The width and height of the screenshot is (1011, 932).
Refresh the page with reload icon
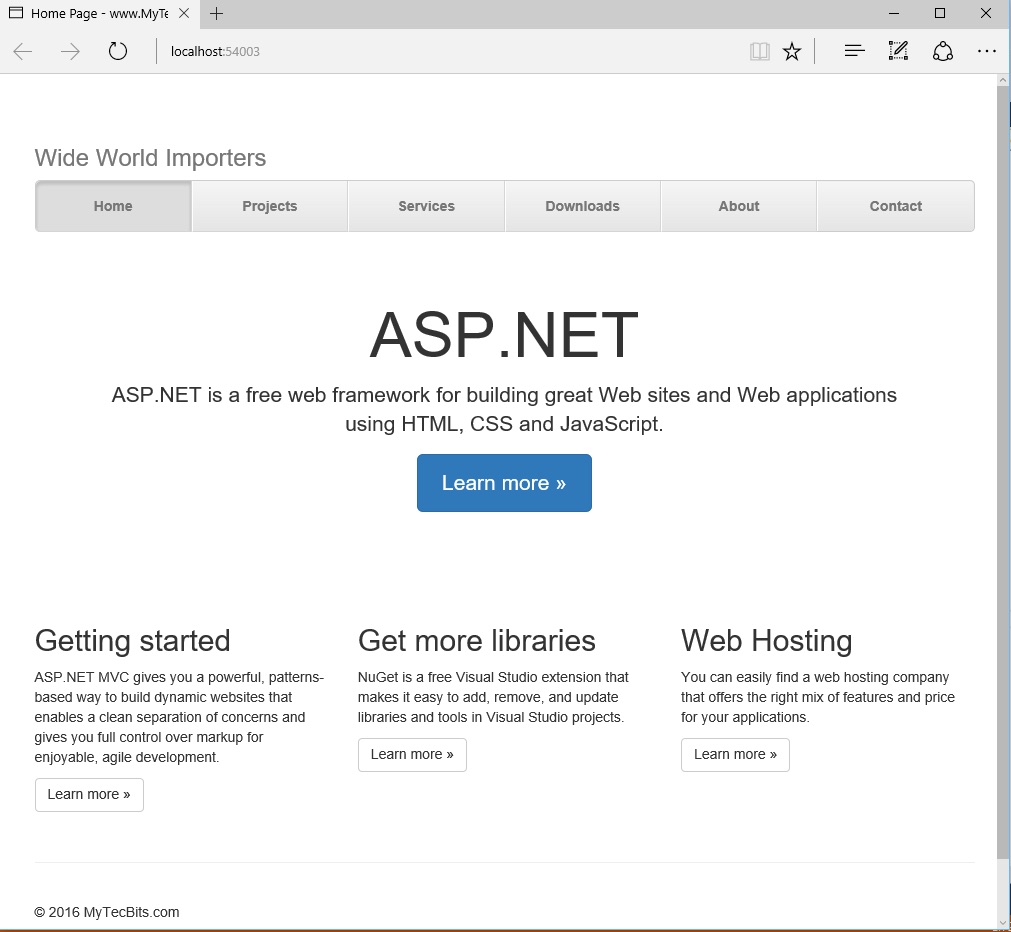(117, 51)
